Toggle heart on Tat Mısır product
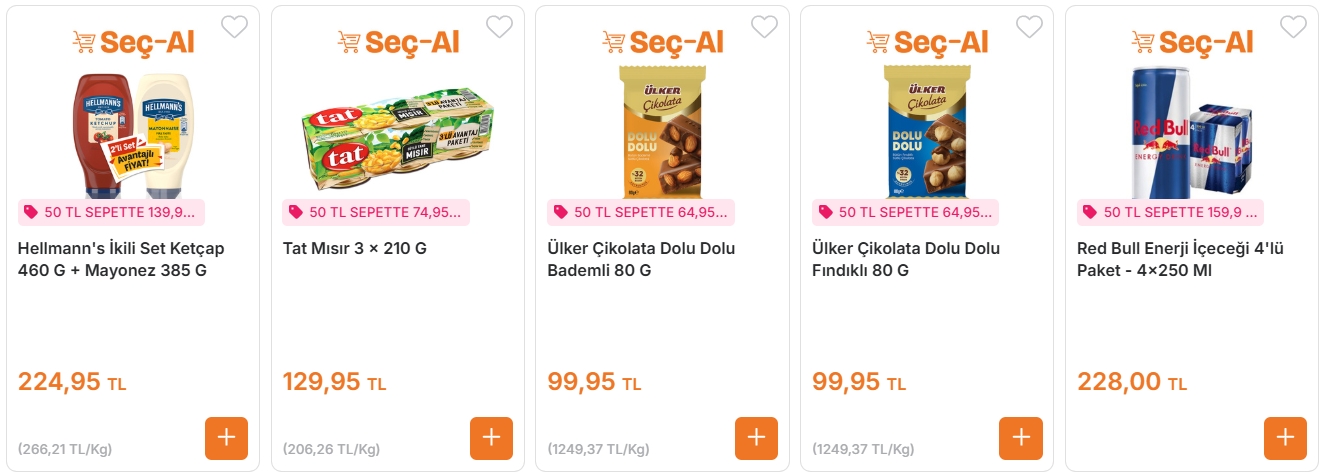 click(x=499, y=27)
